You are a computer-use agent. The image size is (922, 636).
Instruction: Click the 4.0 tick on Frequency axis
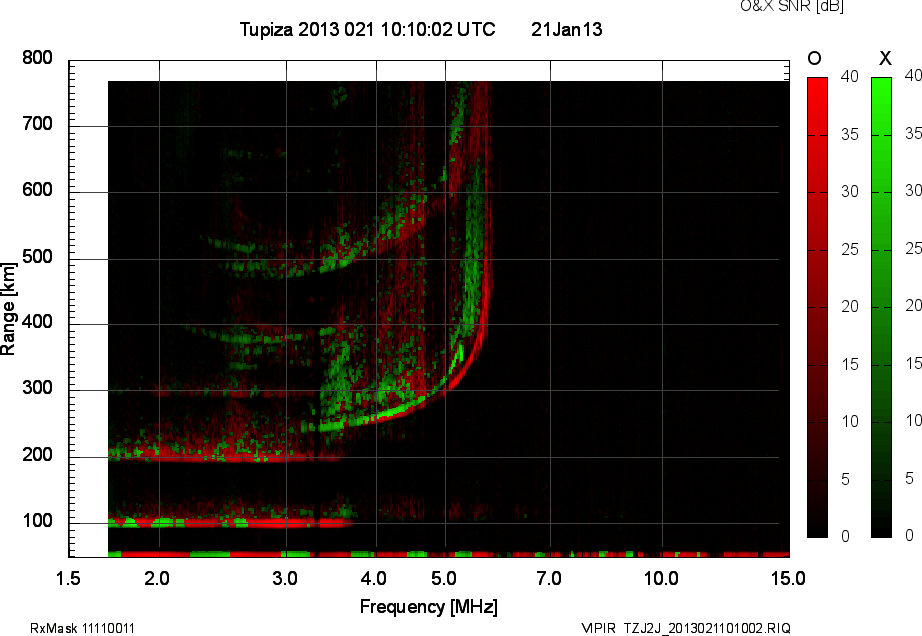(x=374, y=578)
